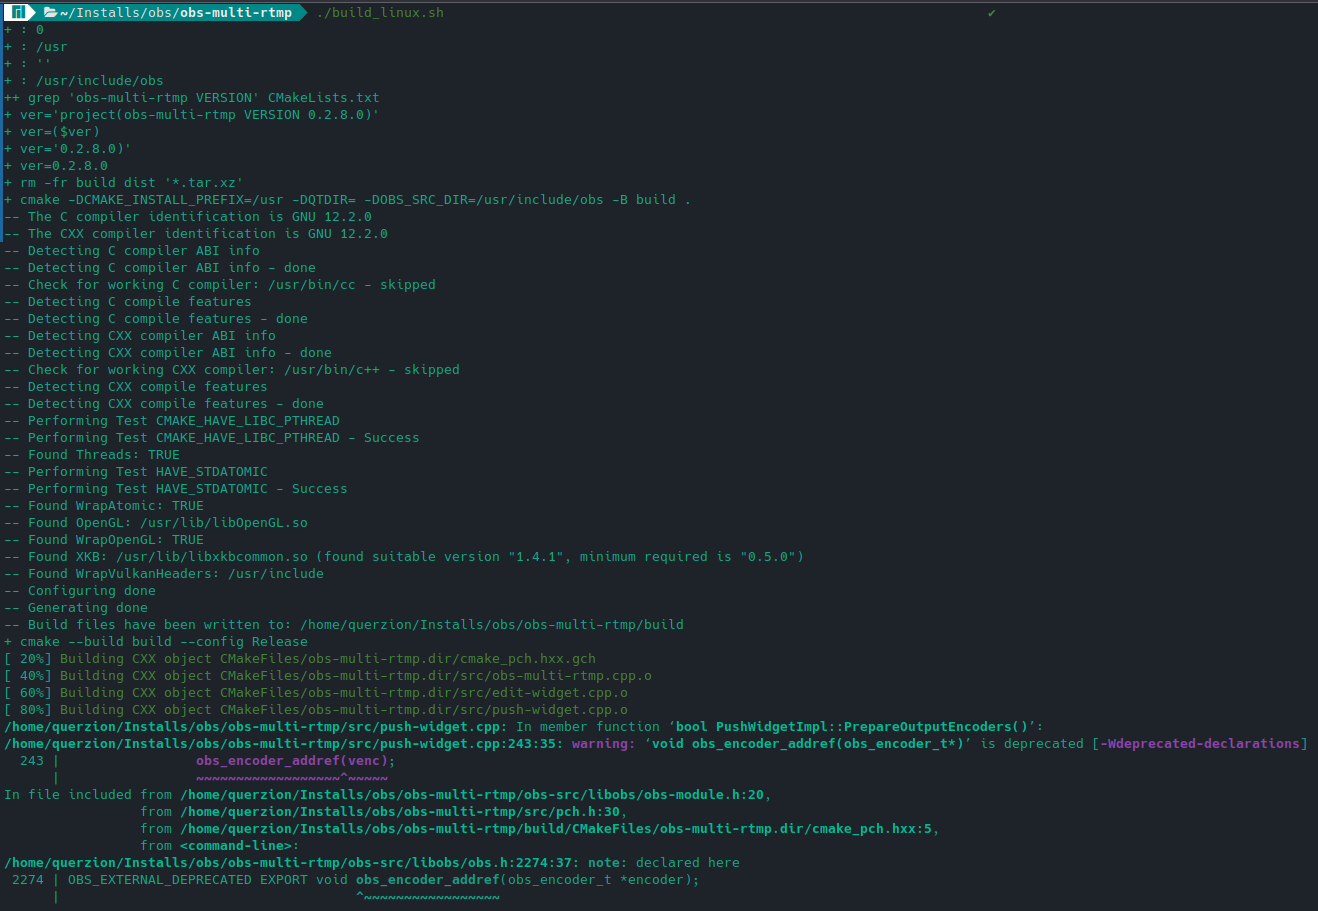
Task: Click the green success checkmark indicator
Action: 993,13
